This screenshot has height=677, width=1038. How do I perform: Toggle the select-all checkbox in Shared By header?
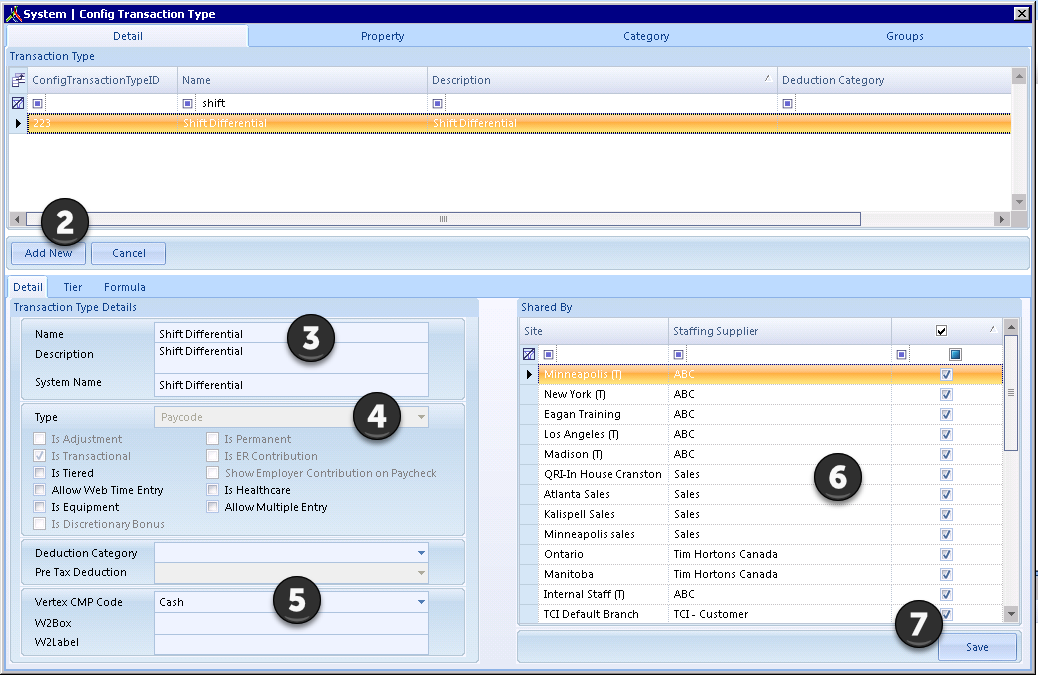click(x=941, y=331)
